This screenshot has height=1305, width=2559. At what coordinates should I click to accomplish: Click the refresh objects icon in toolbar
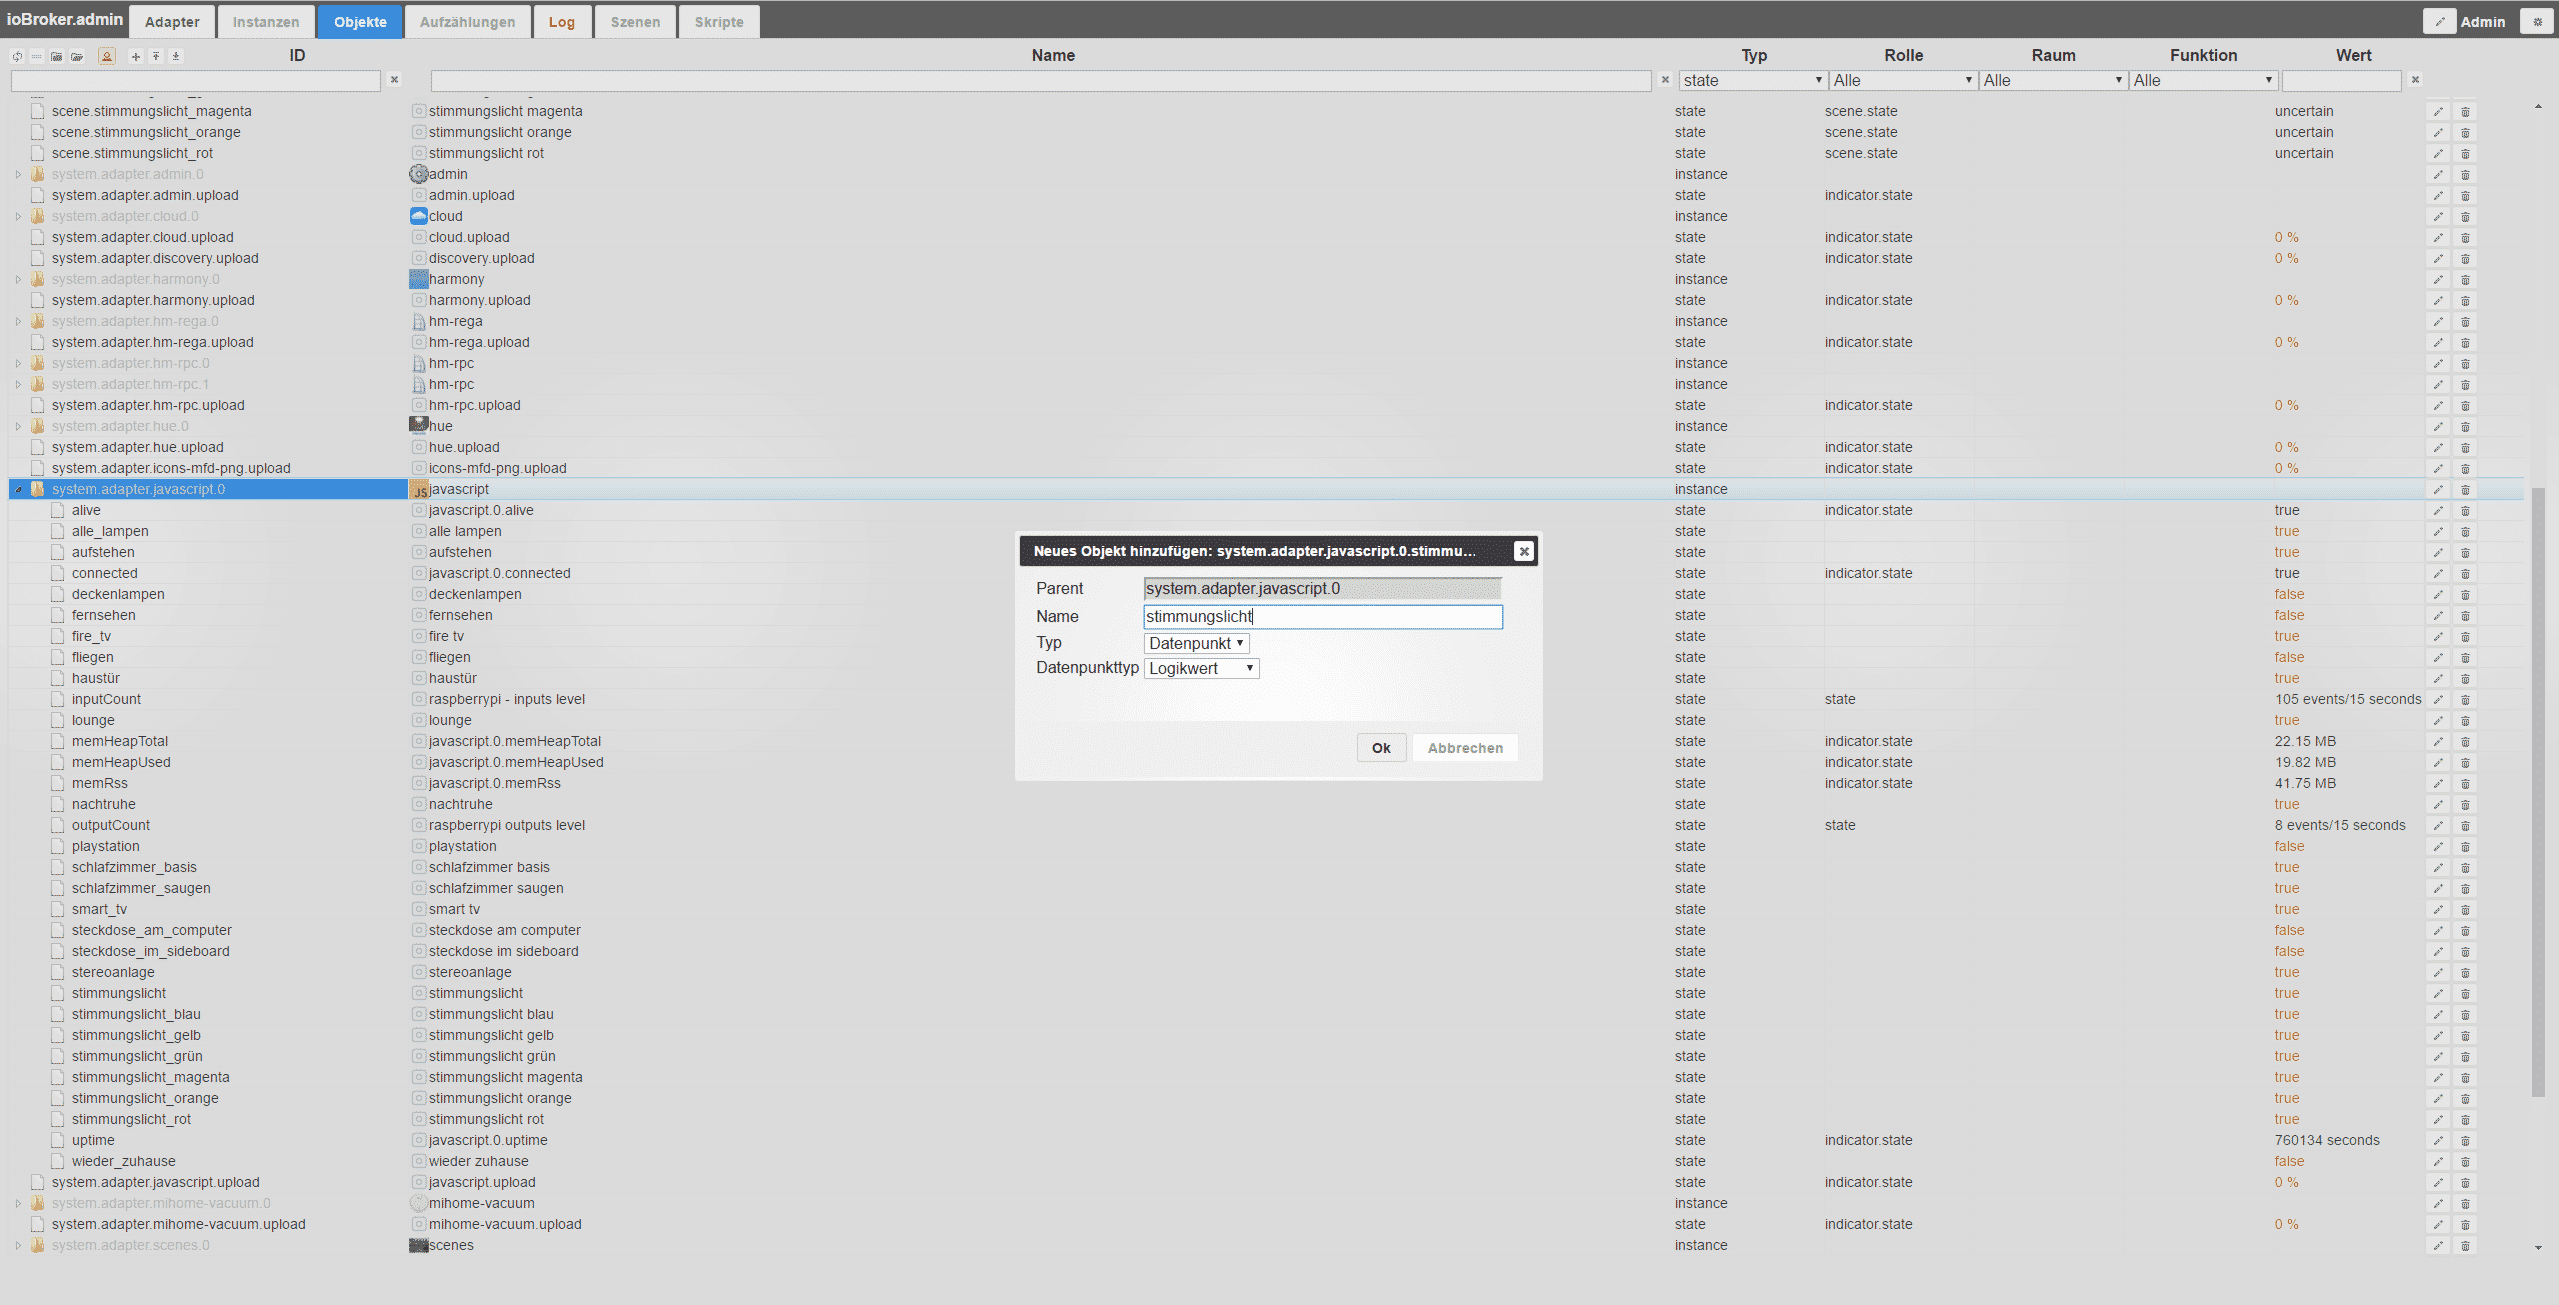(x=17, y=56)
